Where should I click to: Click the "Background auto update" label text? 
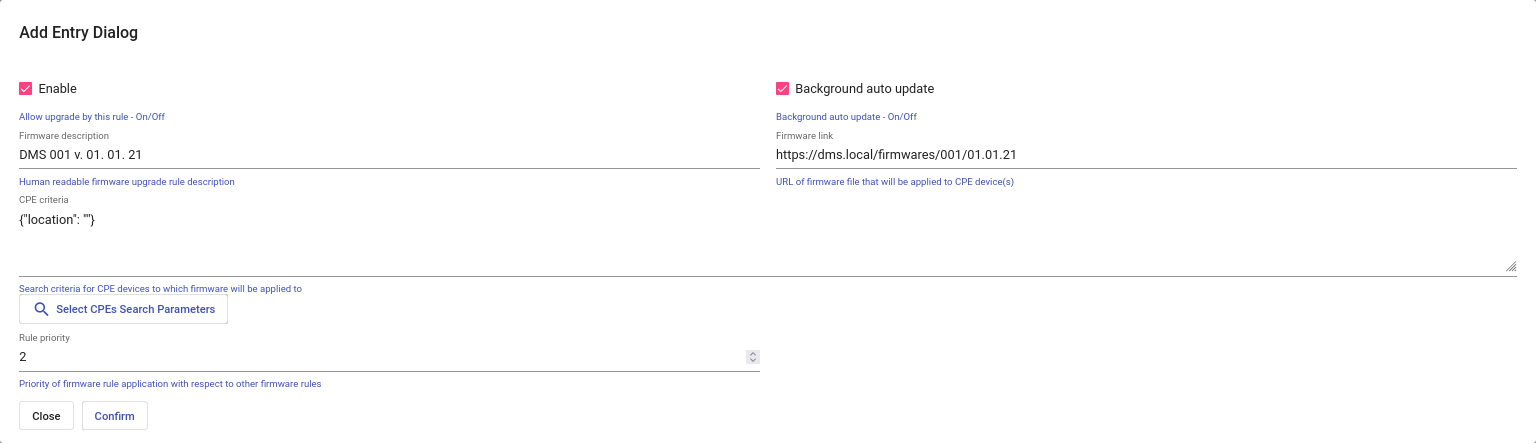(x=864, y=89)
